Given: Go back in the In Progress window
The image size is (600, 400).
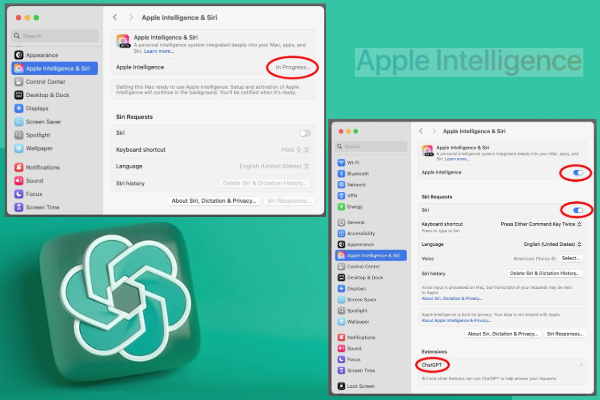Looking at the screenshot, I should pos(115,17).
